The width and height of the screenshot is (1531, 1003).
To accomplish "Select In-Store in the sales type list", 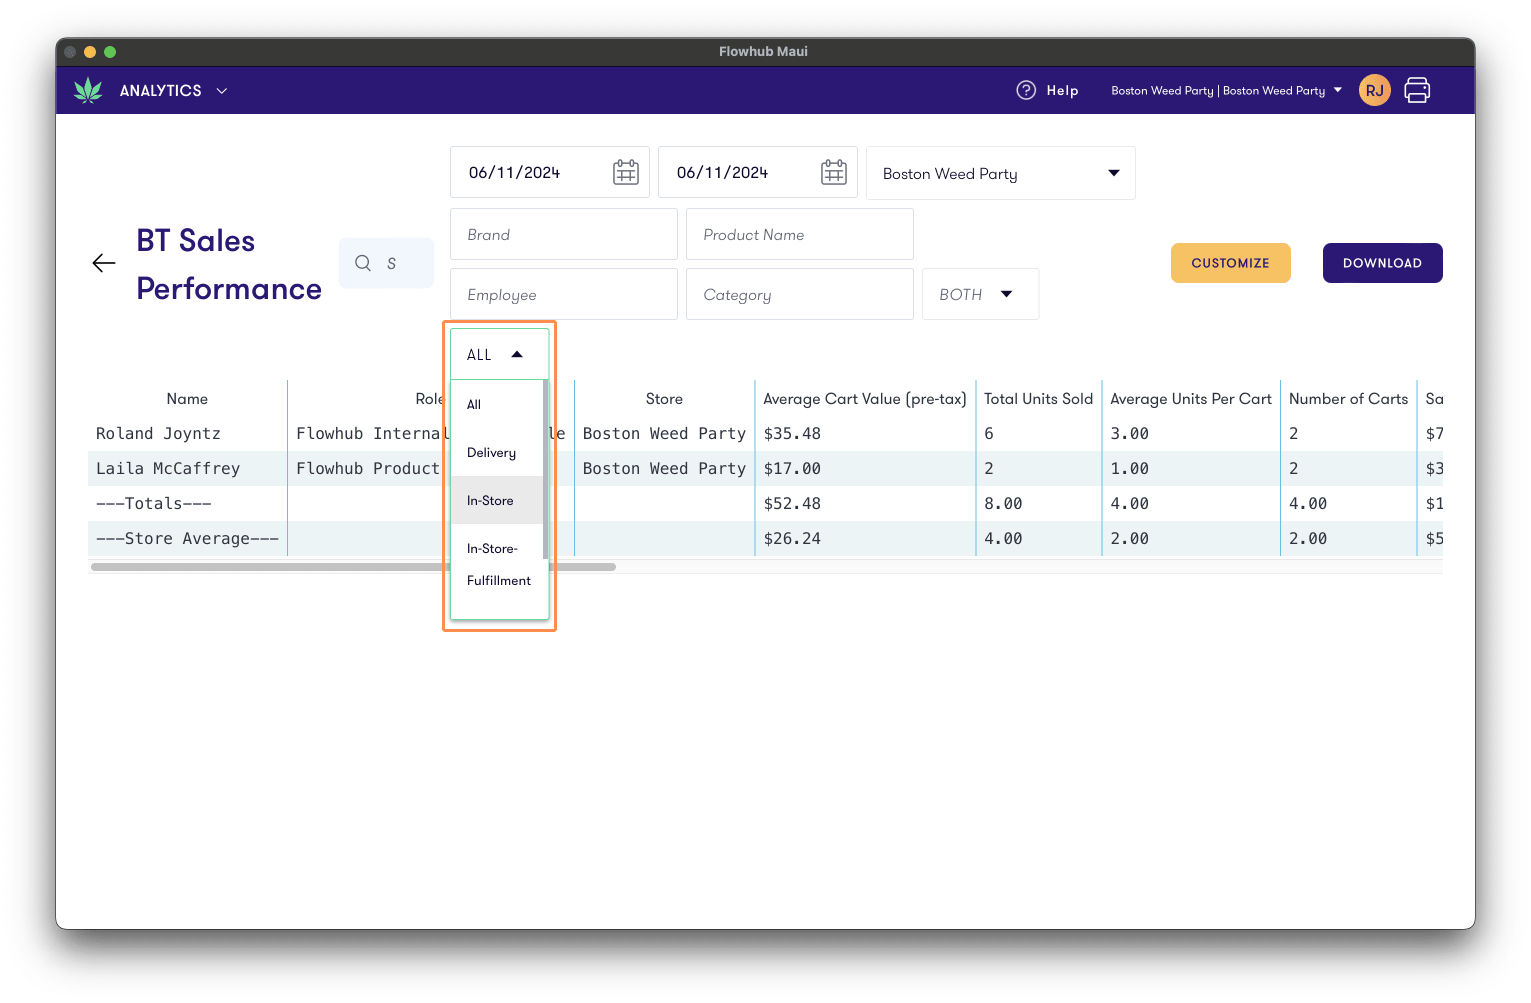I will coord(490,500).
